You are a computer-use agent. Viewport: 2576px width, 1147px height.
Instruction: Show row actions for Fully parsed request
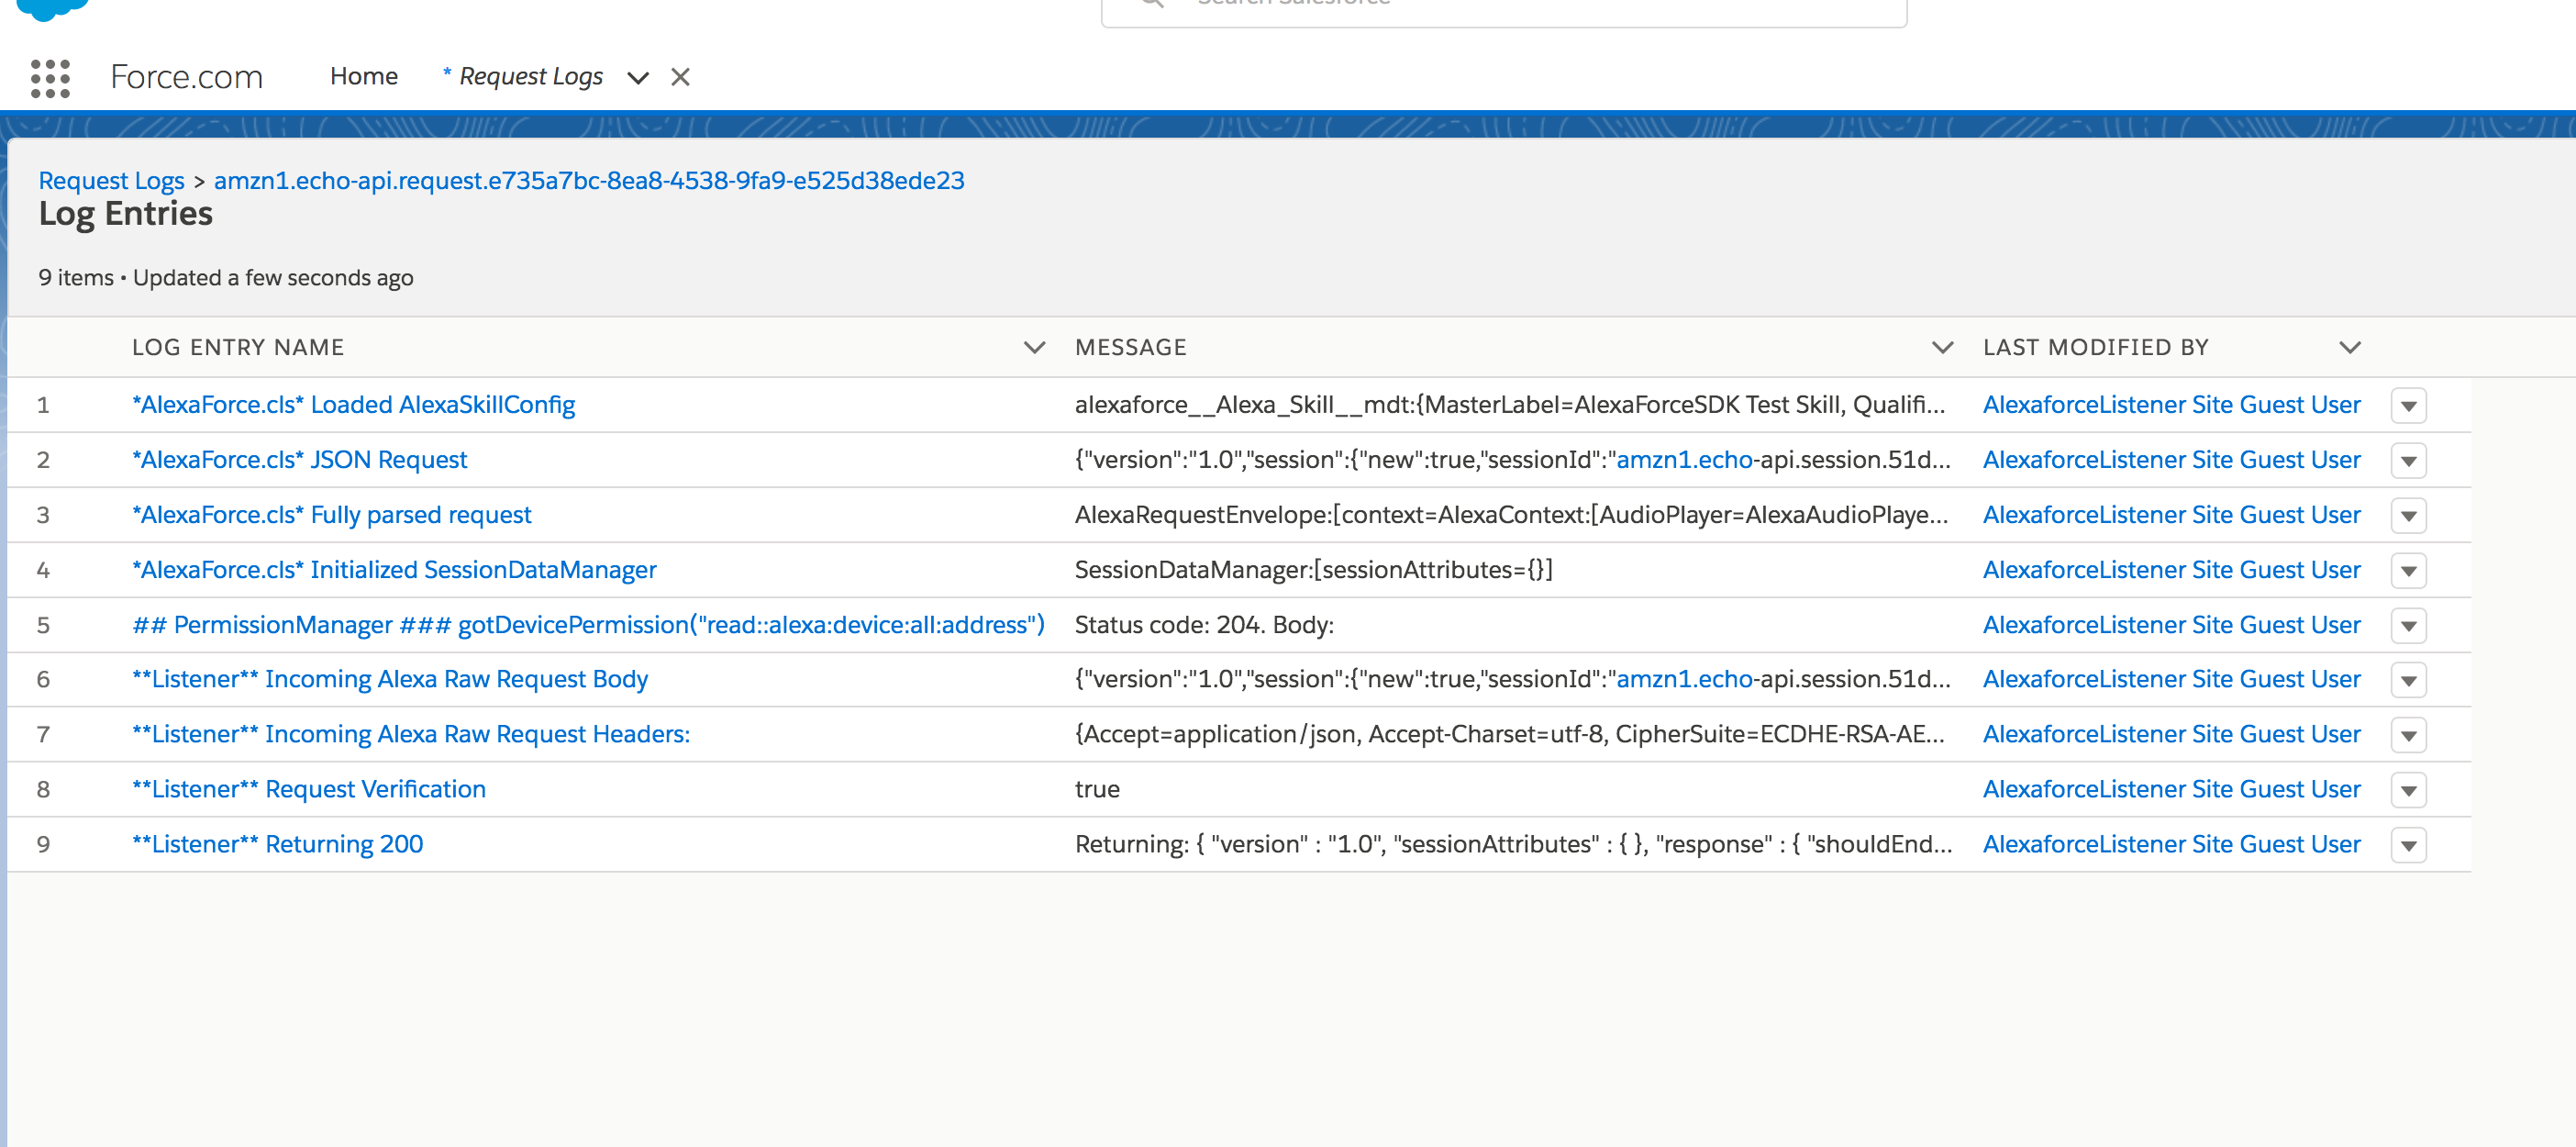2408,515
